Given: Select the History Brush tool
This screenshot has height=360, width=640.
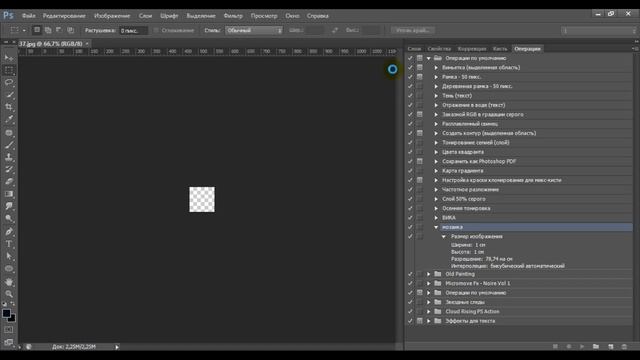Looking at the screenshot, I should pos(9,169).
